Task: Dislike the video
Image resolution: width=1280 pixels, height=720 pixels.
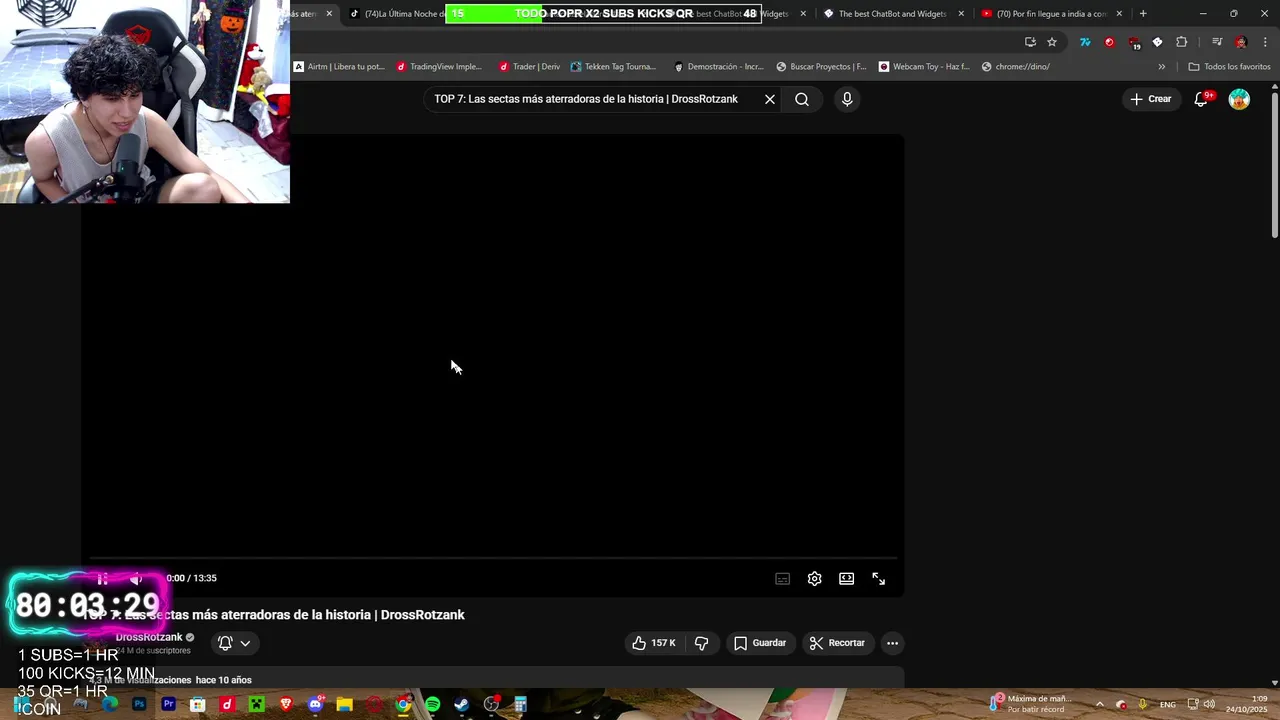Action: pos(701,643)
